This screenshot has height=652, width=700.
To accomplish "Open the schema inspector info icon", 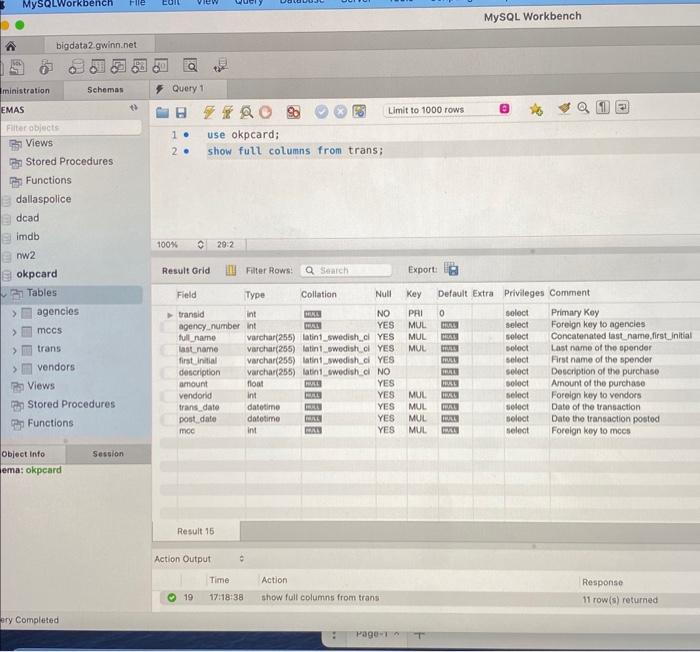I will pyautogui.click(x=46, y=67).
